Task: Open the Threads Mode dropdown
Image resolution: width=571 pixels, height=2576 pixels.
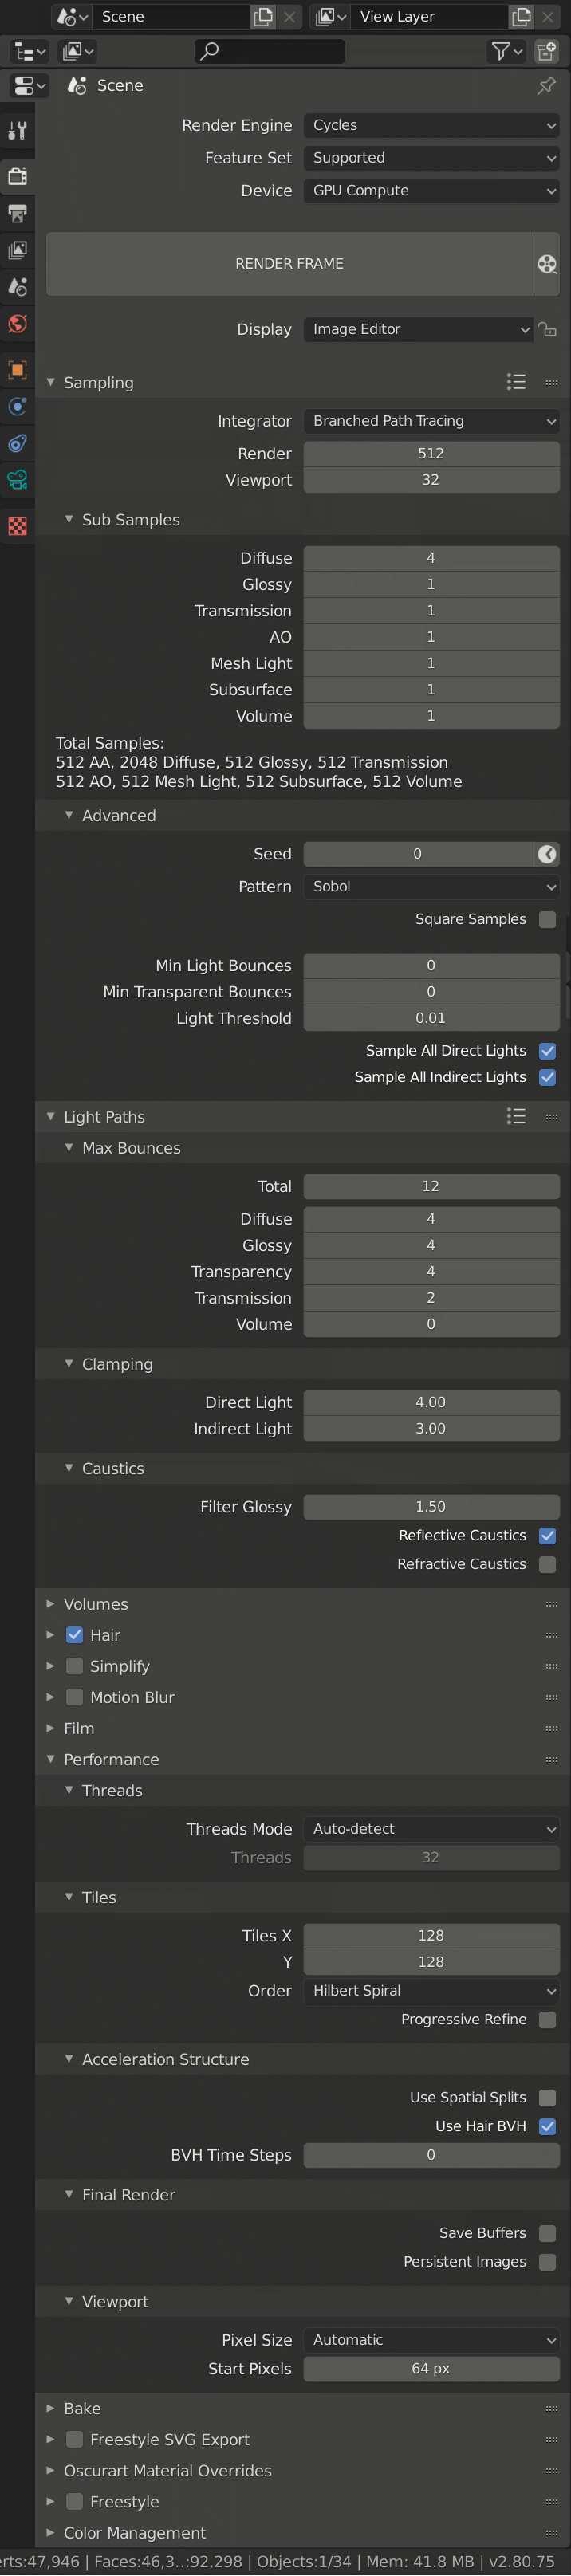Action: (x=431, y=1829)
